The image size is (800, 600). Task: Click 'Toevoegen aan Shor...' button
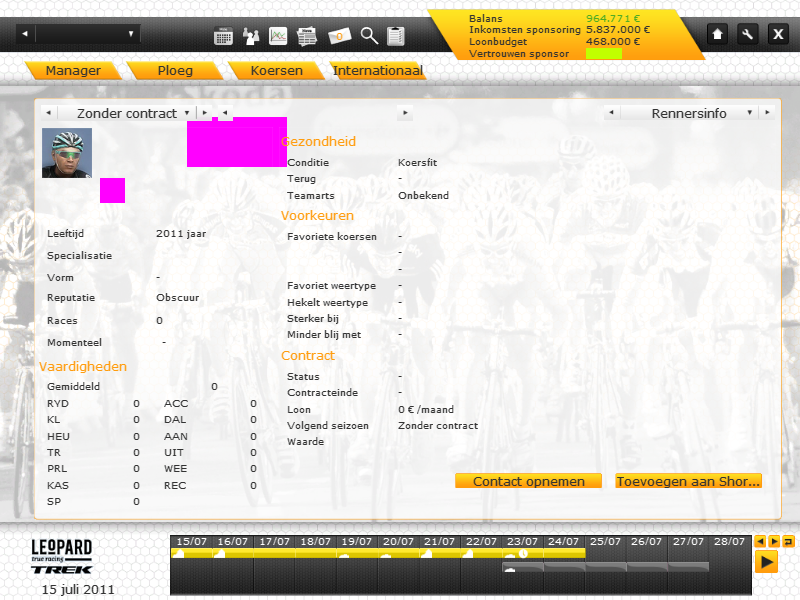(688, 481)
